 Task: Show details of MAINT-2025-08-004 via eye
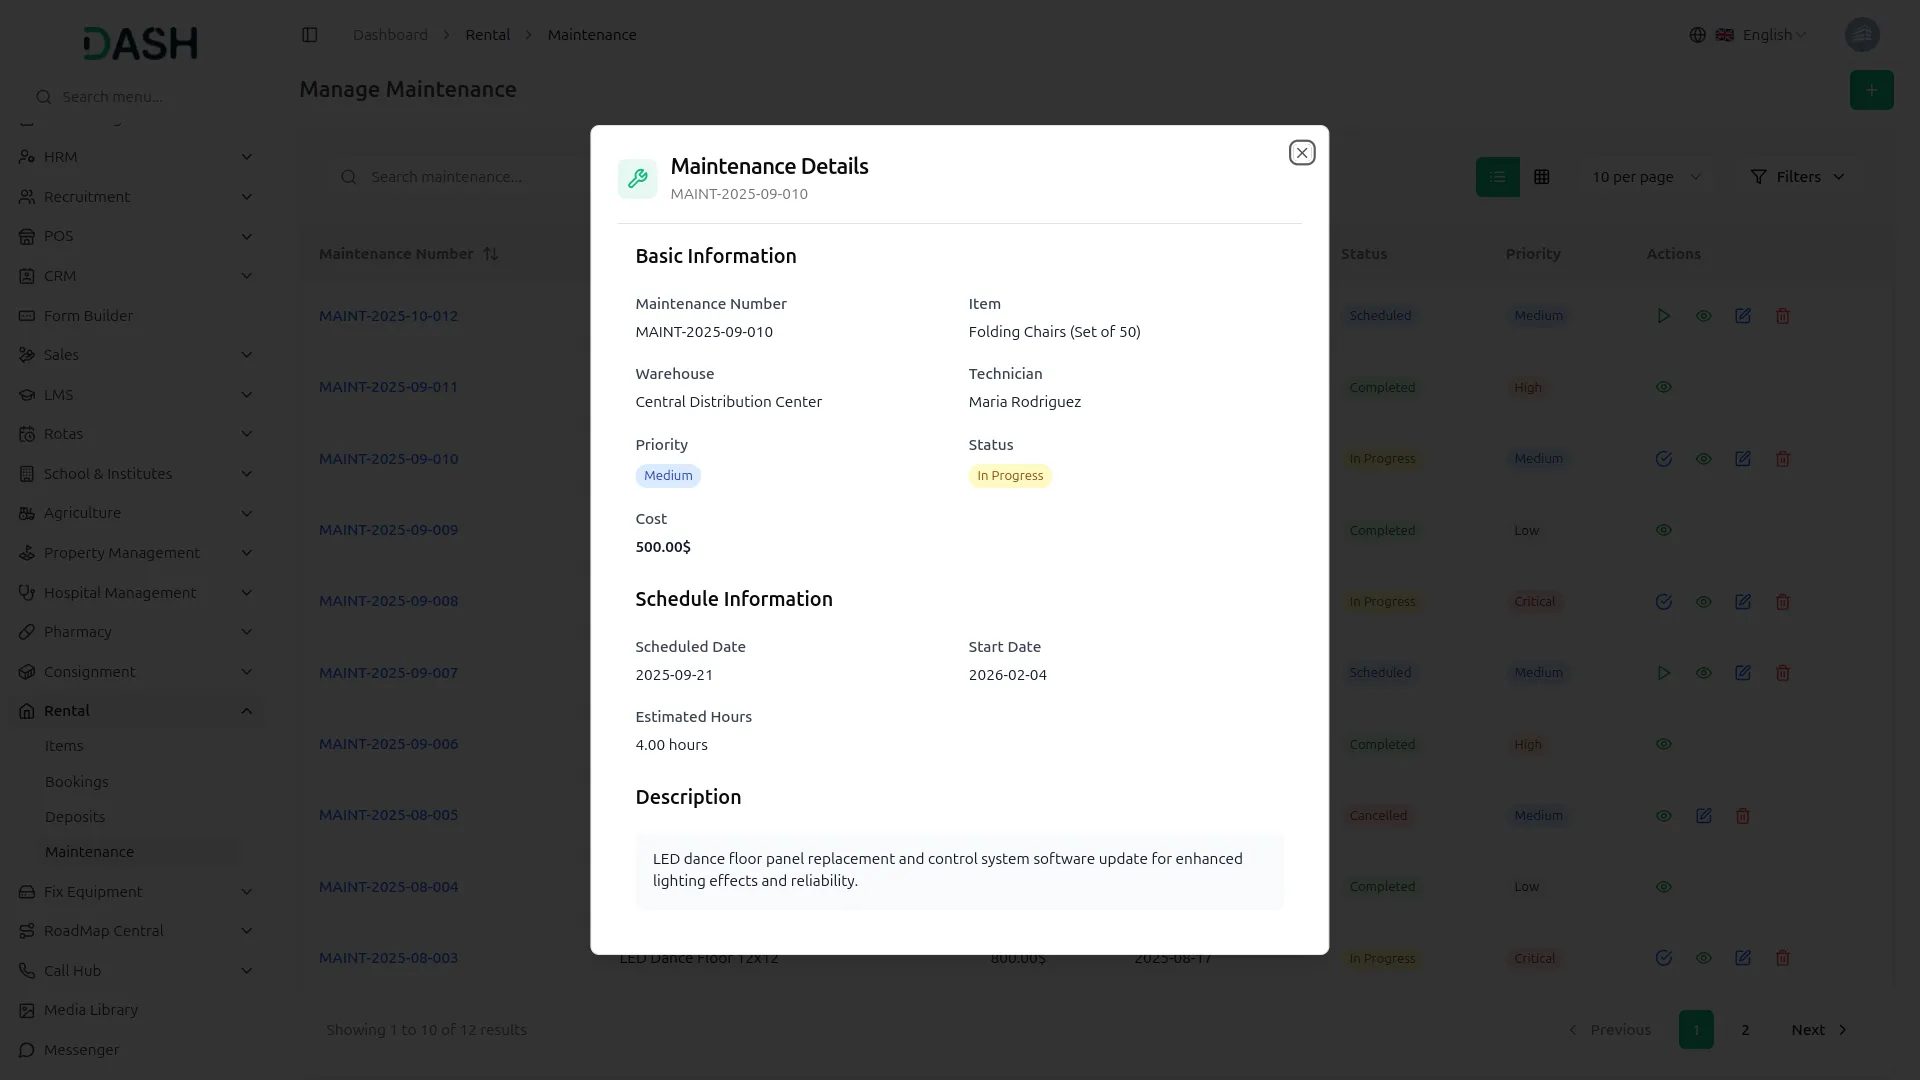tap(1663, 887)
